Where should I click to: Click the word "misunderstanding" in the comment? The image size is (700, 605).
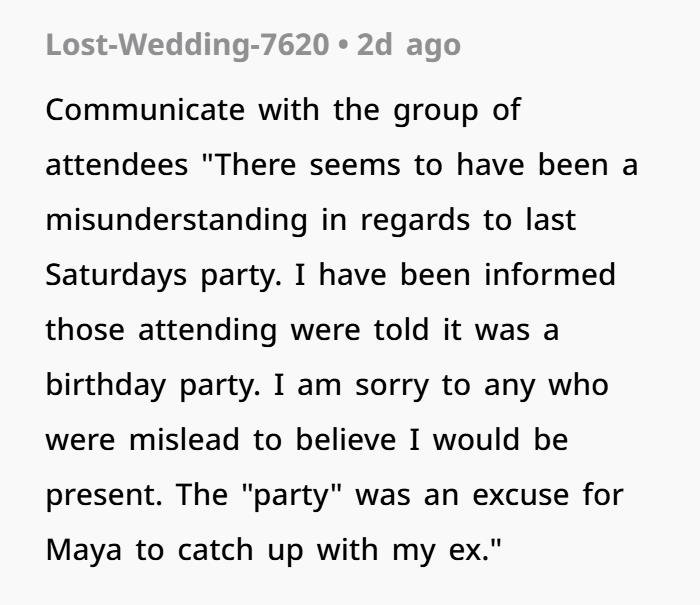176,219
